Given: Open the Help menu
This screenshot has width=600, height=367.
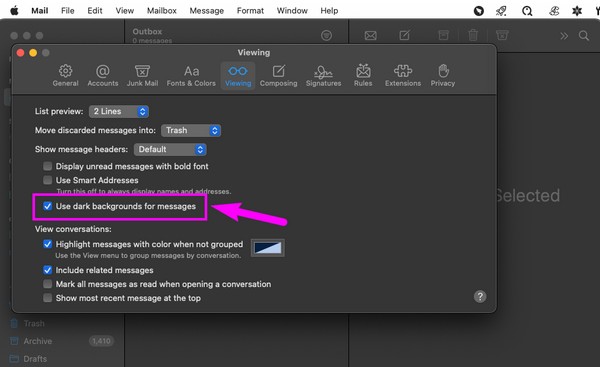Looking at the screenshot, I should coord(329,11).
